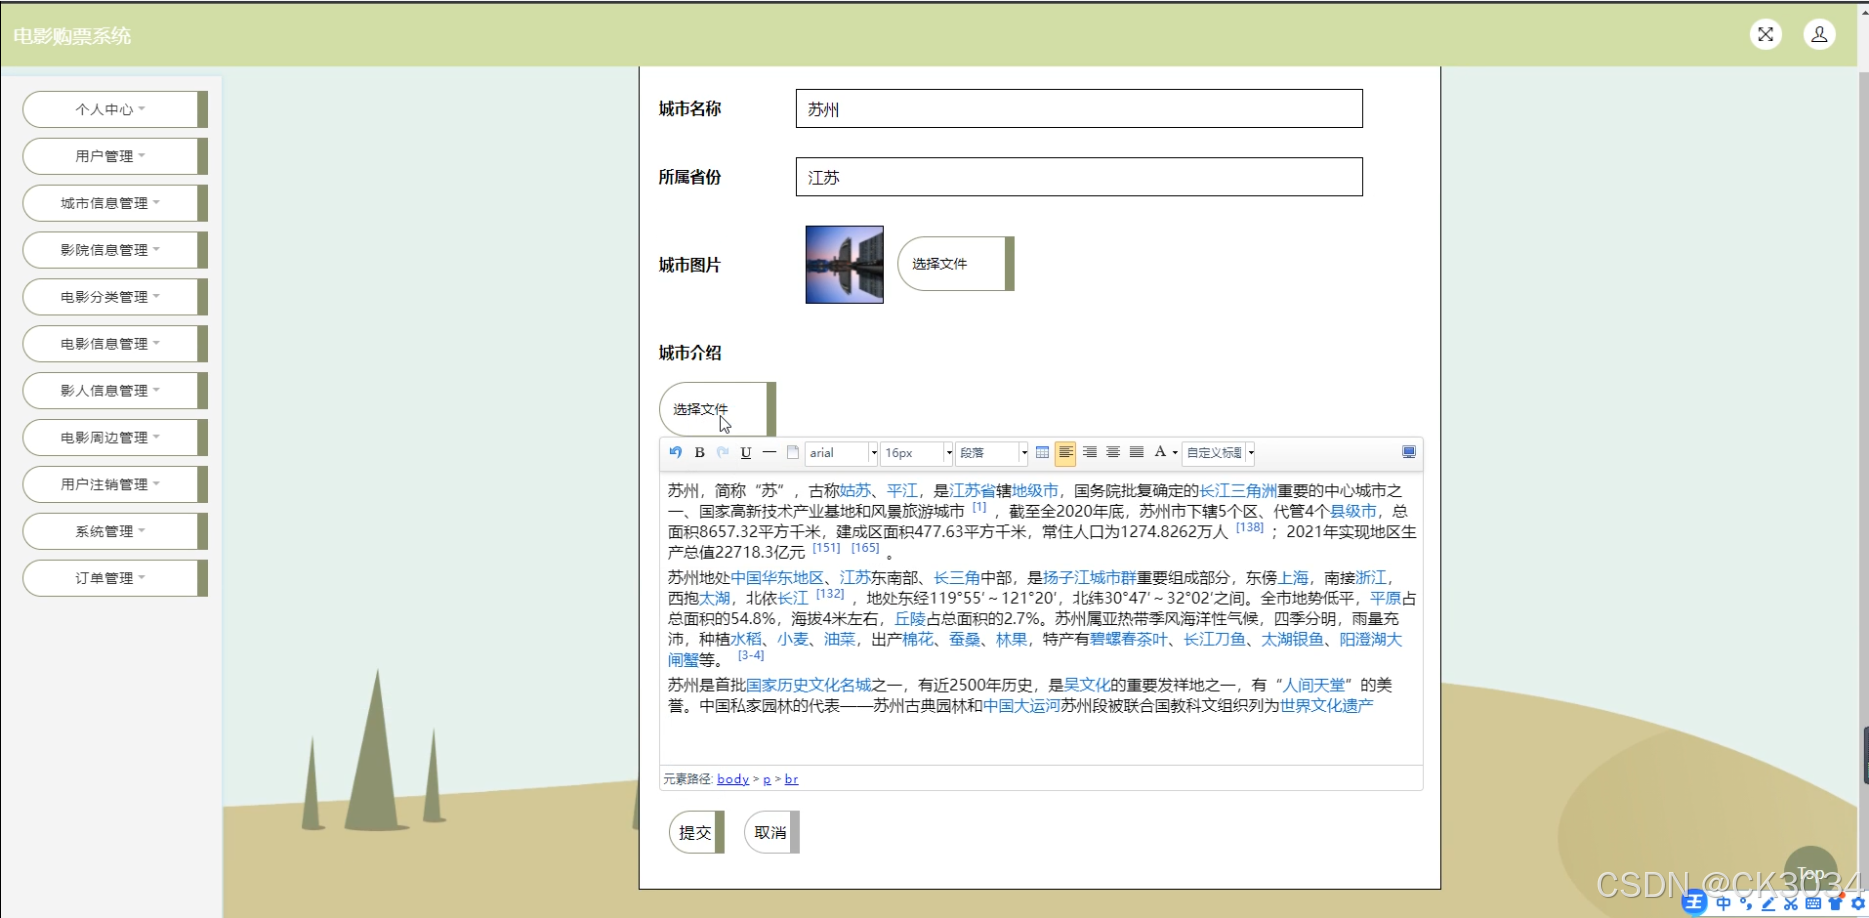Open the 段落 paragraph format dropdown

[992, 453]
